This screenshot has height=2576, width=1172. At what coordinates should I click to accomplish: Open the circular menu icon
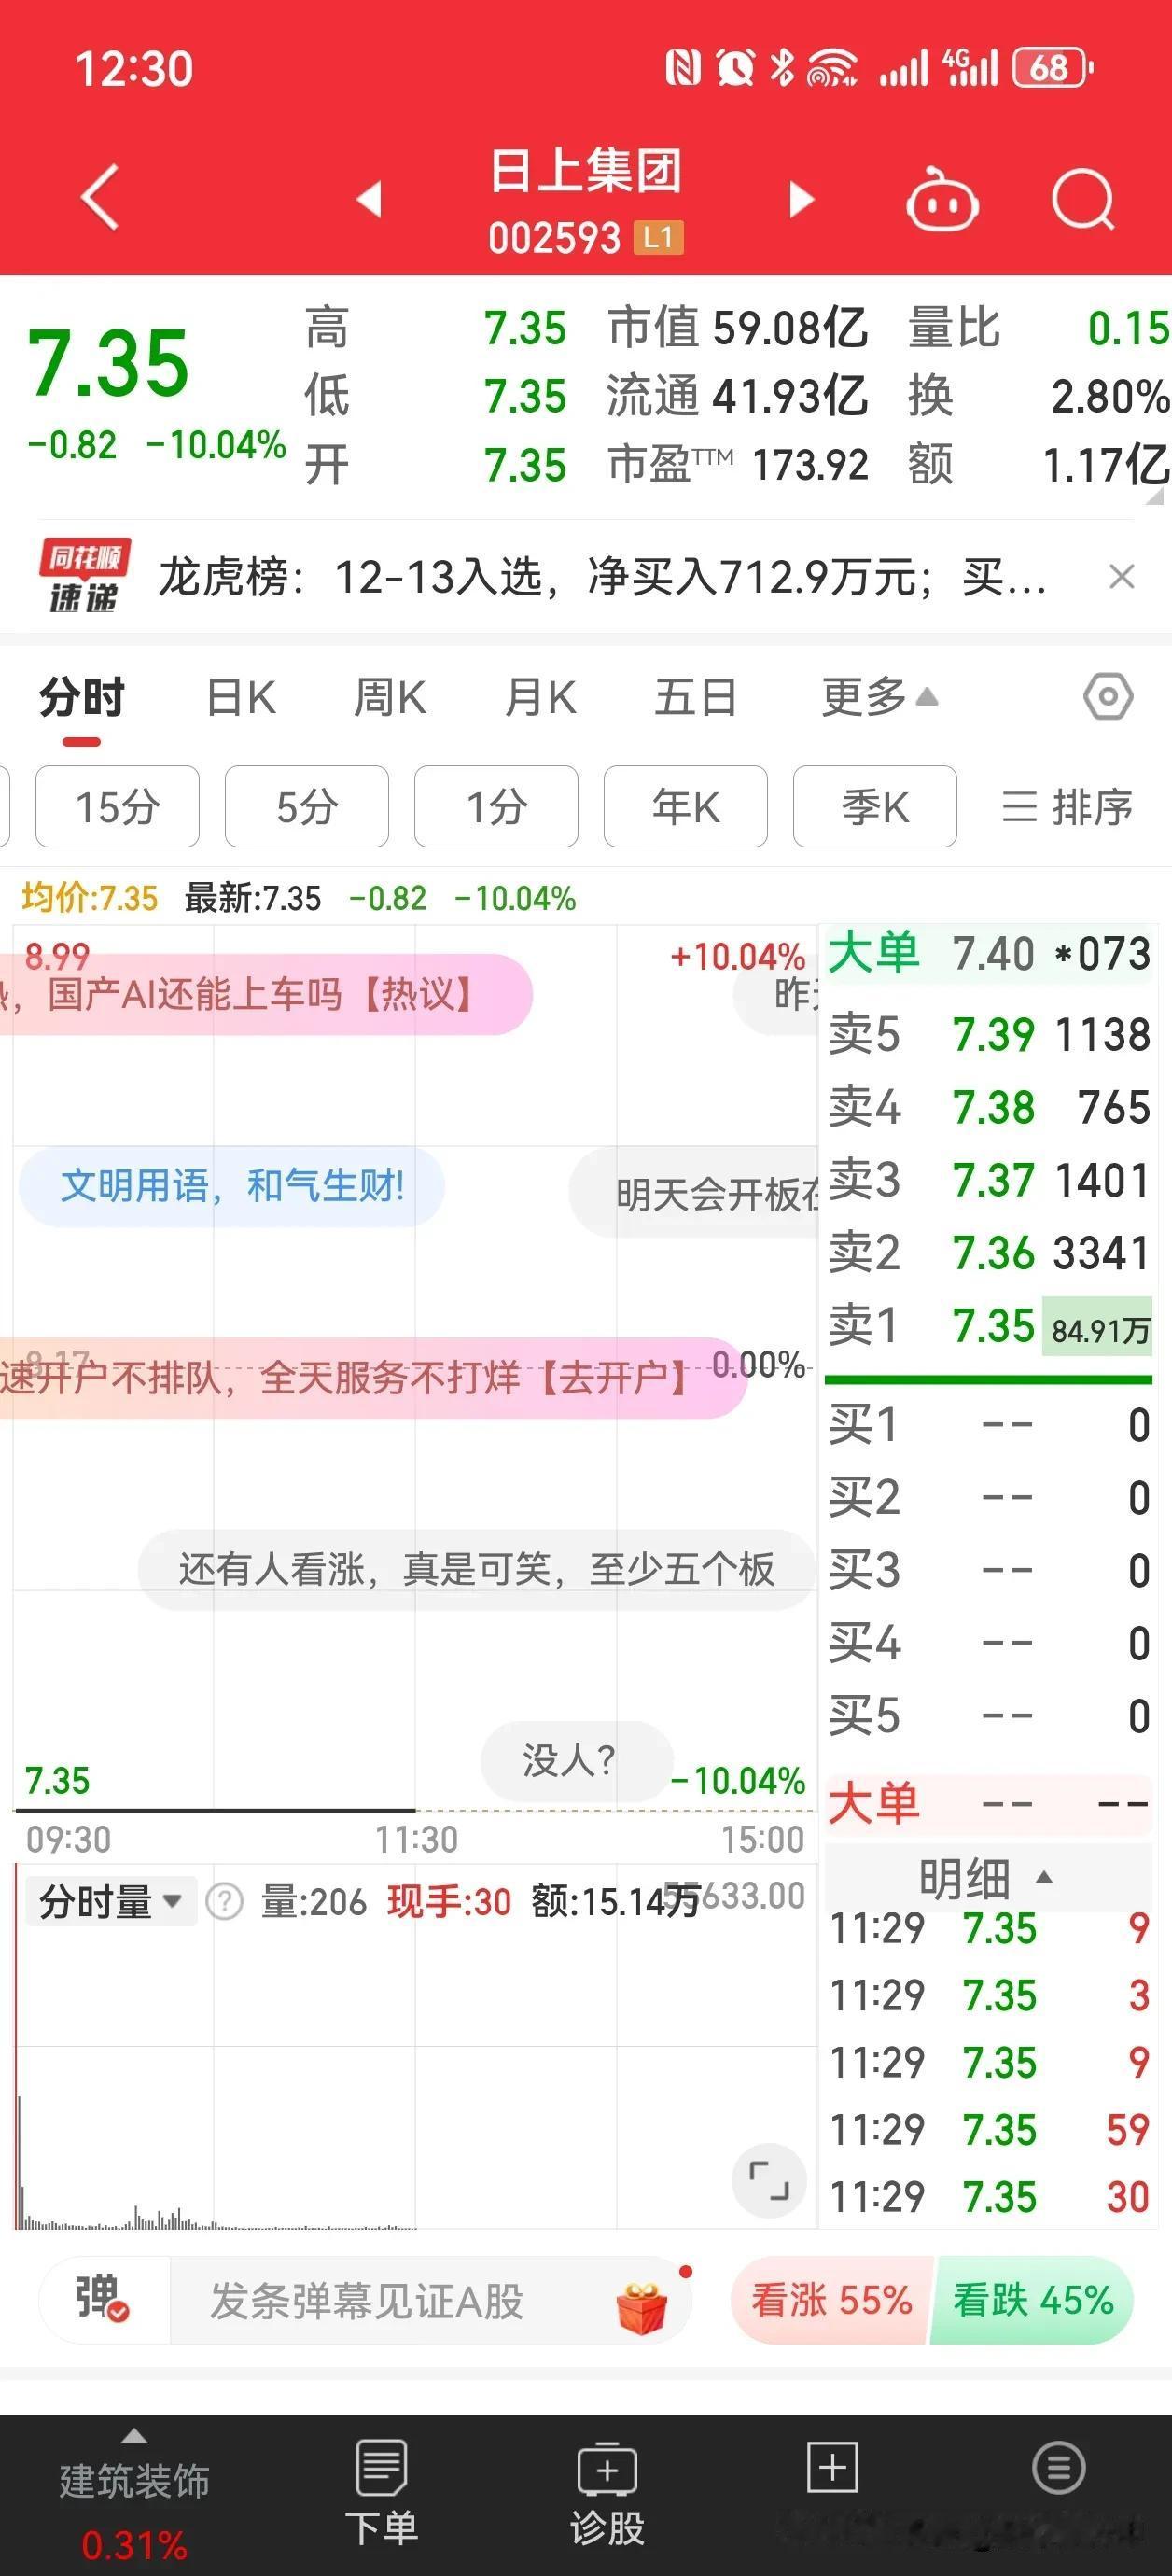pyautogui.click(x=1058, y=2468)
